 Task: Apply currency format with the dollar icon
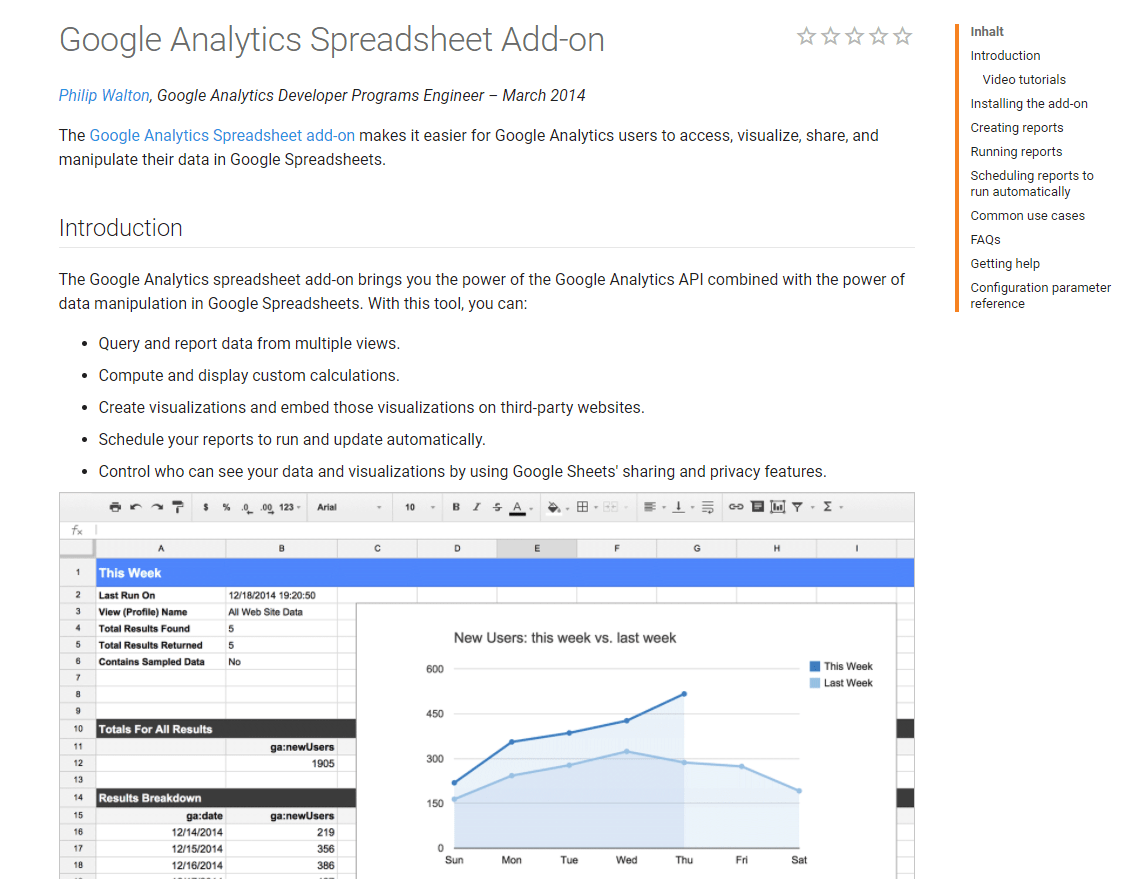[206, 507]
